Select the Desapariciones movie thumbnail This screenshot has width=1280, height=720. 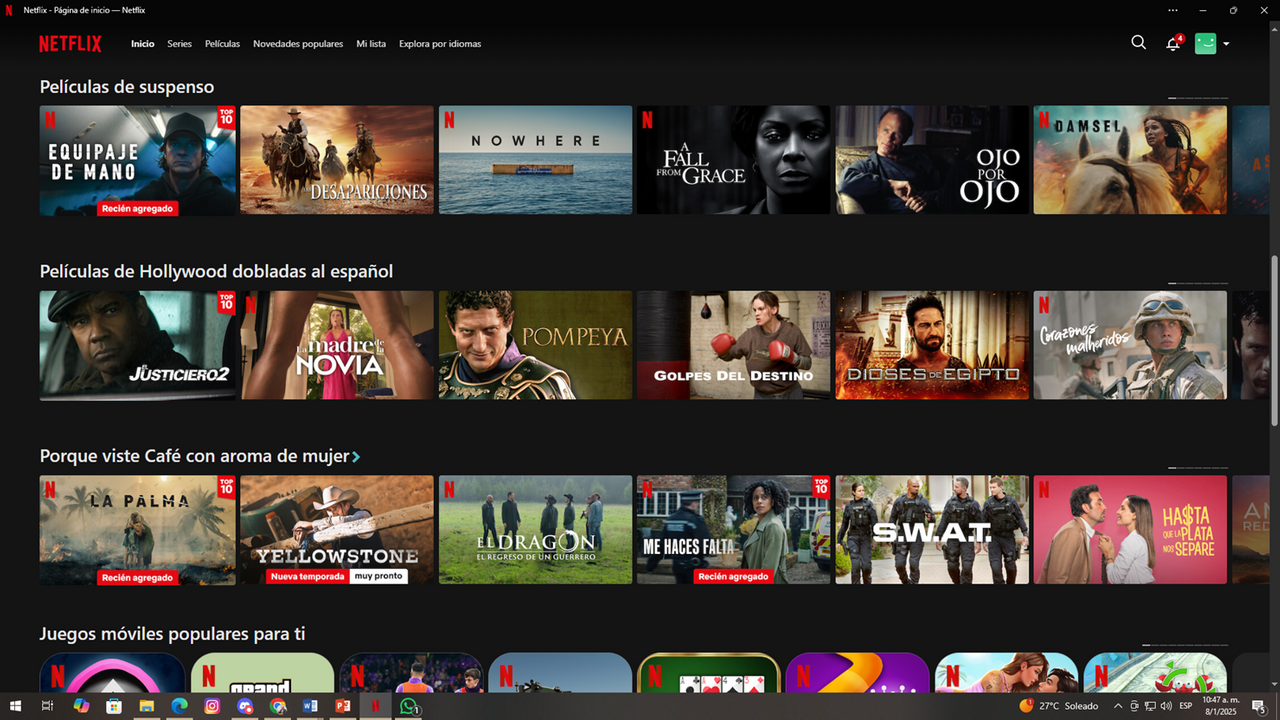coord(337,160)
